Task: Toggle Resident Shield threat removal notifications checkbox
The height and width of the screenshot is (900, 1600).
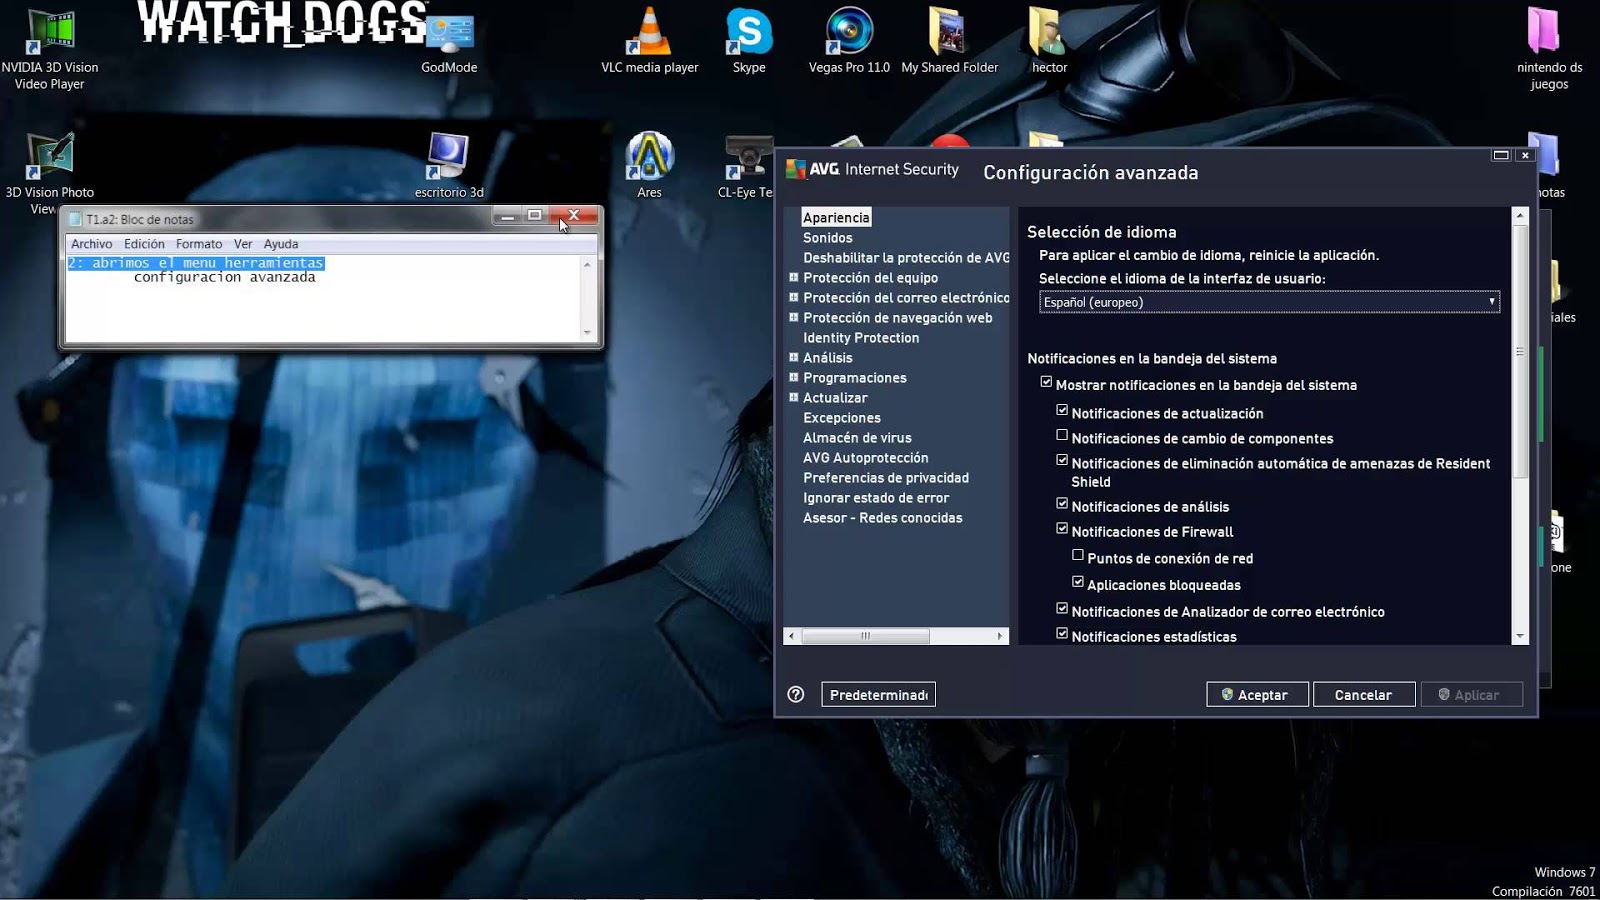Action: (1062, 460)
